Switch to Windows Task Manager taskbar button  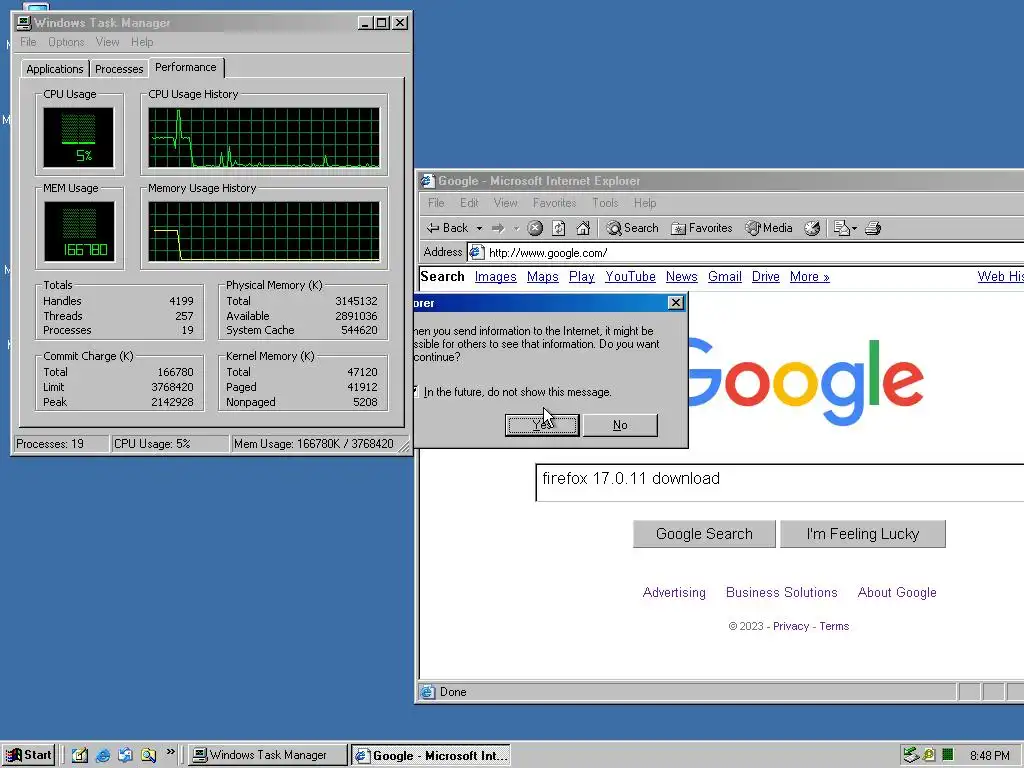point(268,756)
